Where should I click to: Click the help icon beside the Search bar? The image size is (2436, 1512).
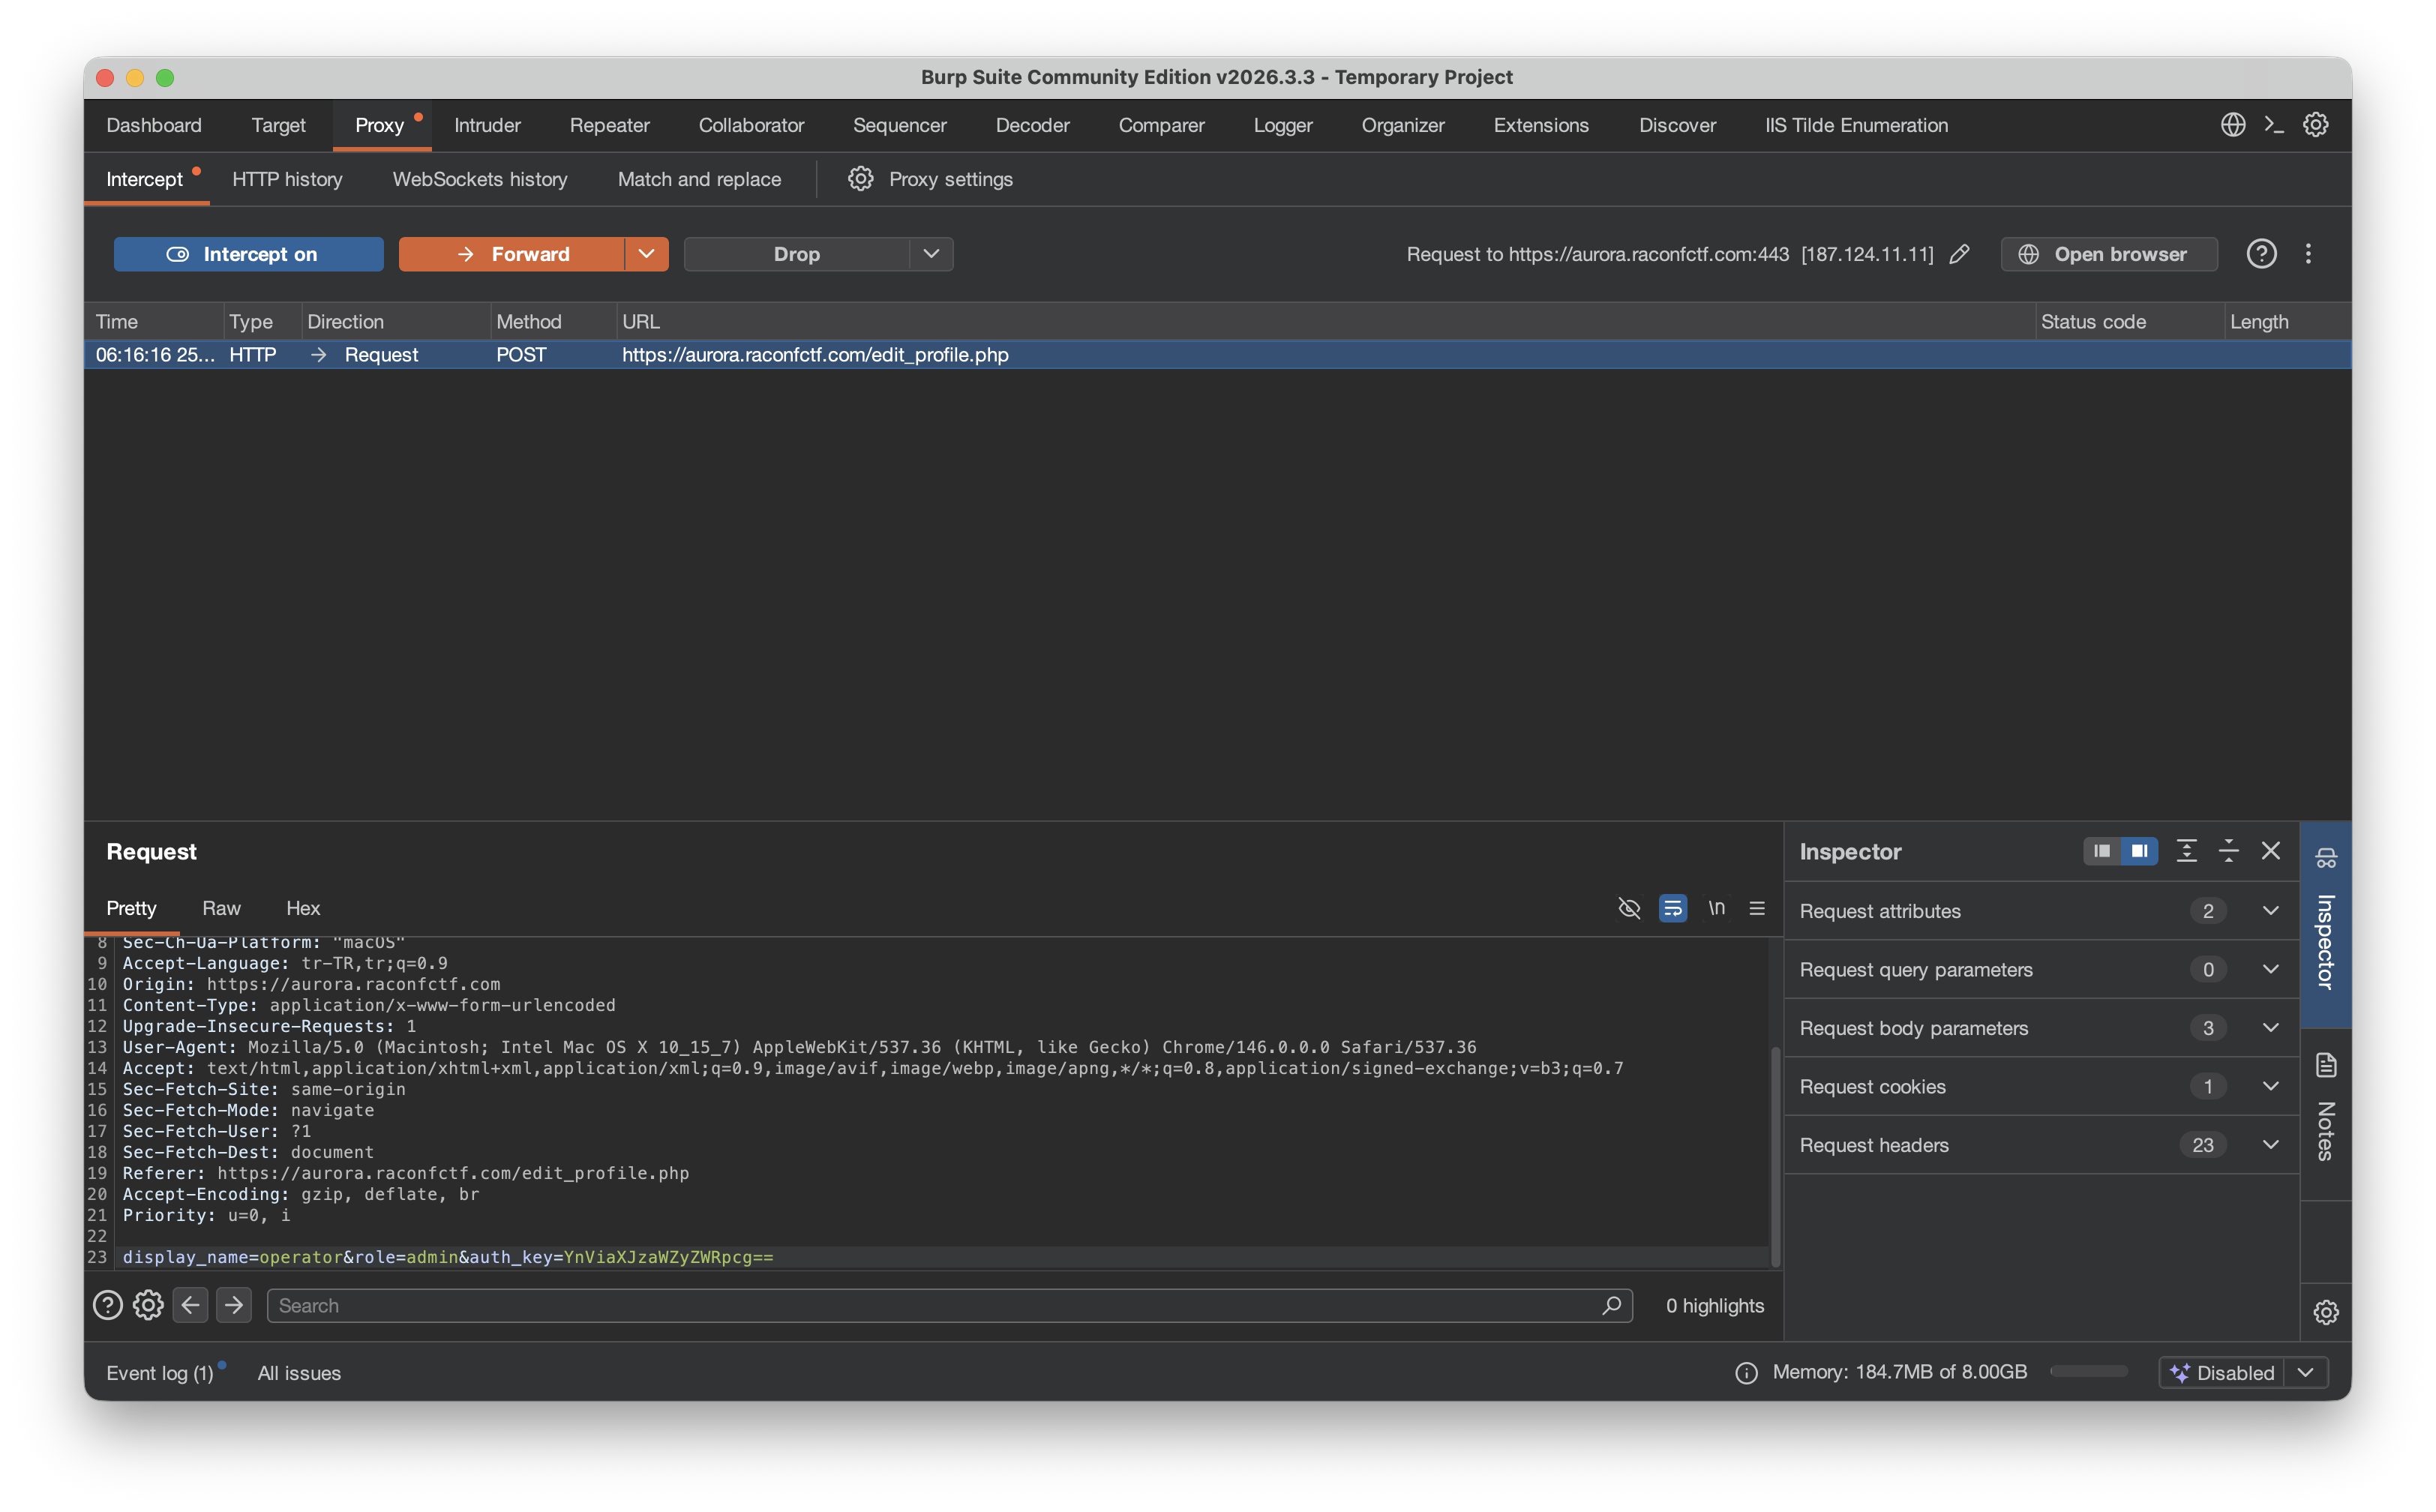(108, 1305)
